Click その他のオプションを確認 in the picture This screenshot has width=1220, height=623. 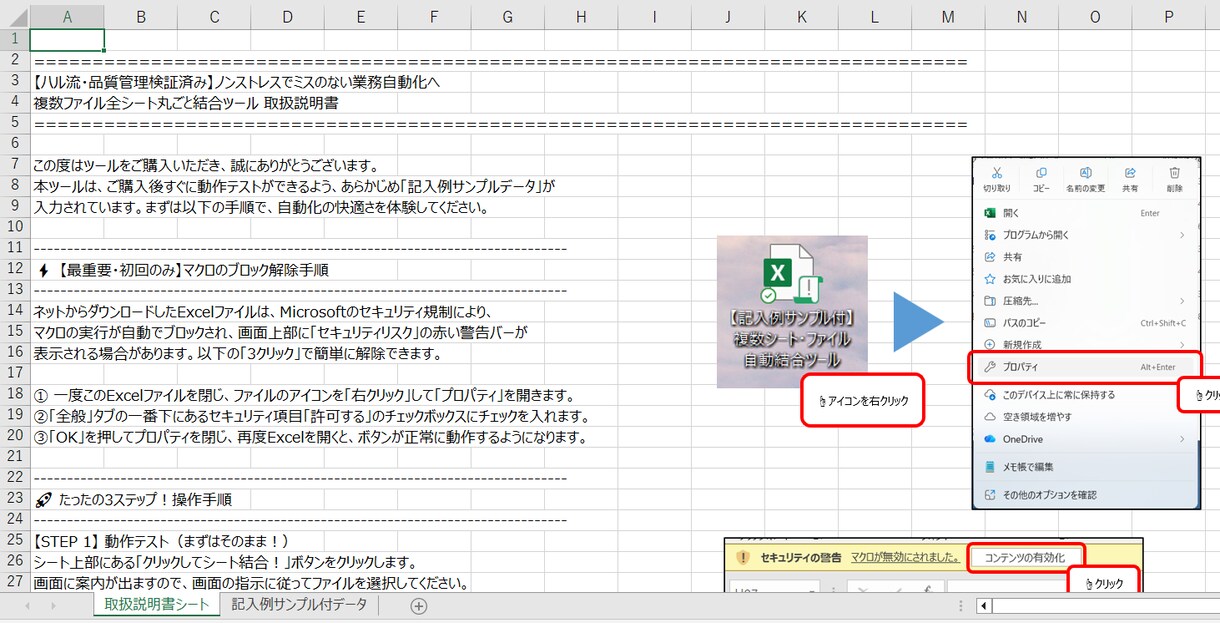pos(1086,495)
